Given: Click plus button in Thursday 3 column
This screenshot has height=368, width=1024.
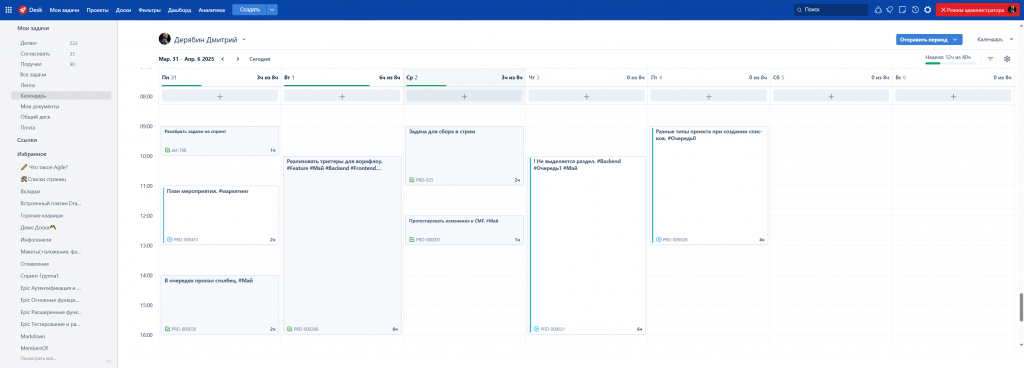Looking at the screenshot, I should (x=586, y=96).
